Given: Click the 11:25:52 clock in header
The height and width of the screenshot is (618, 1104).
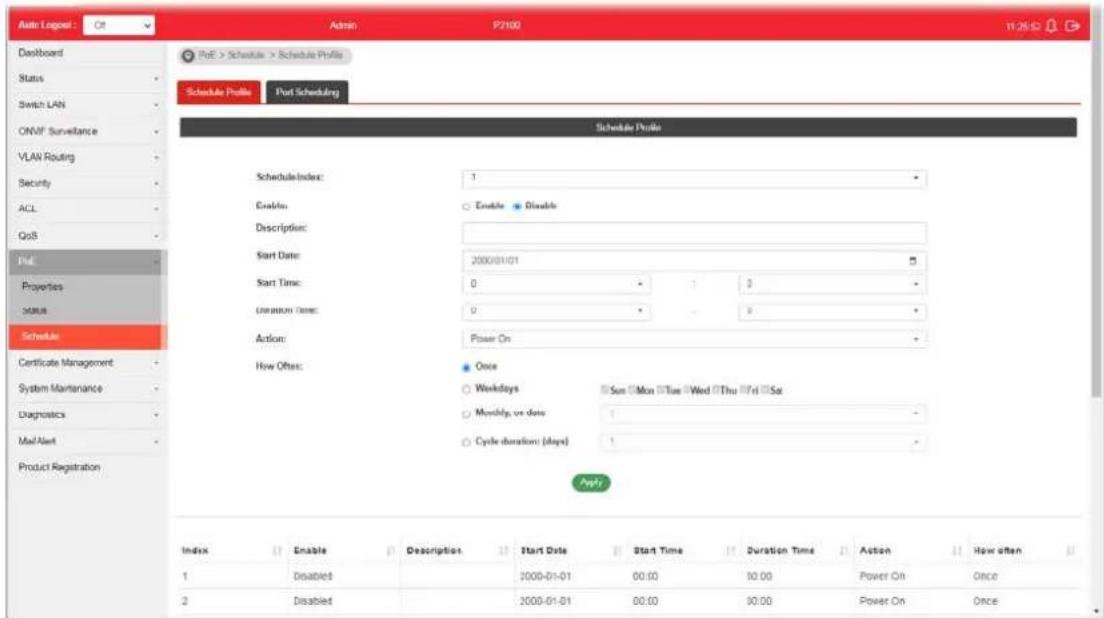Looking at the screenshot, I should coord(1023,26).
